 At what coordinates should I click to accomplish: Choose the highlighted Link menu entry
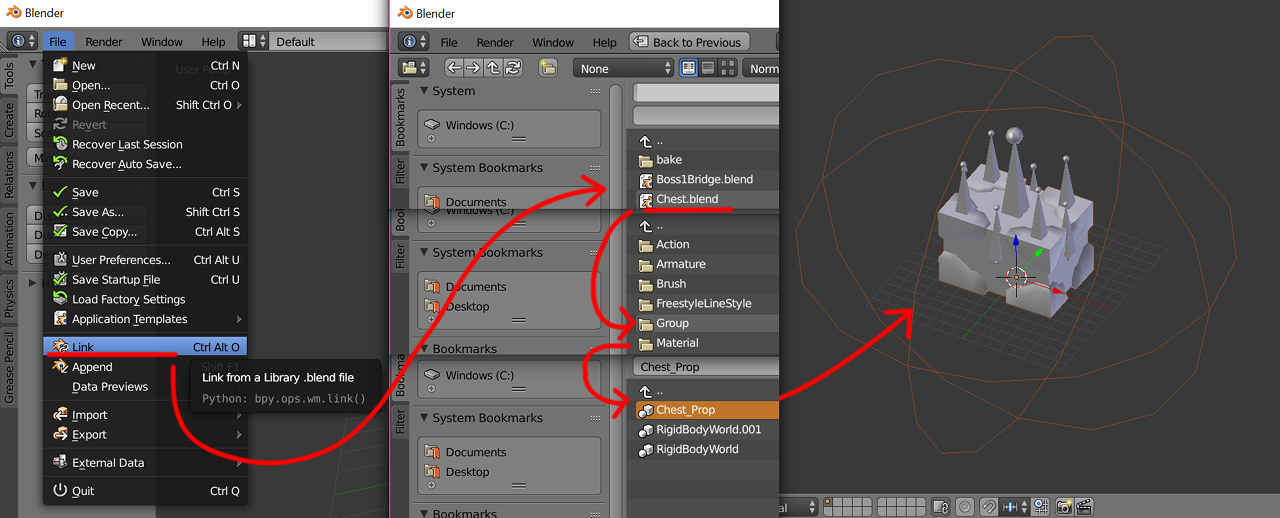(x=146, y=347)
